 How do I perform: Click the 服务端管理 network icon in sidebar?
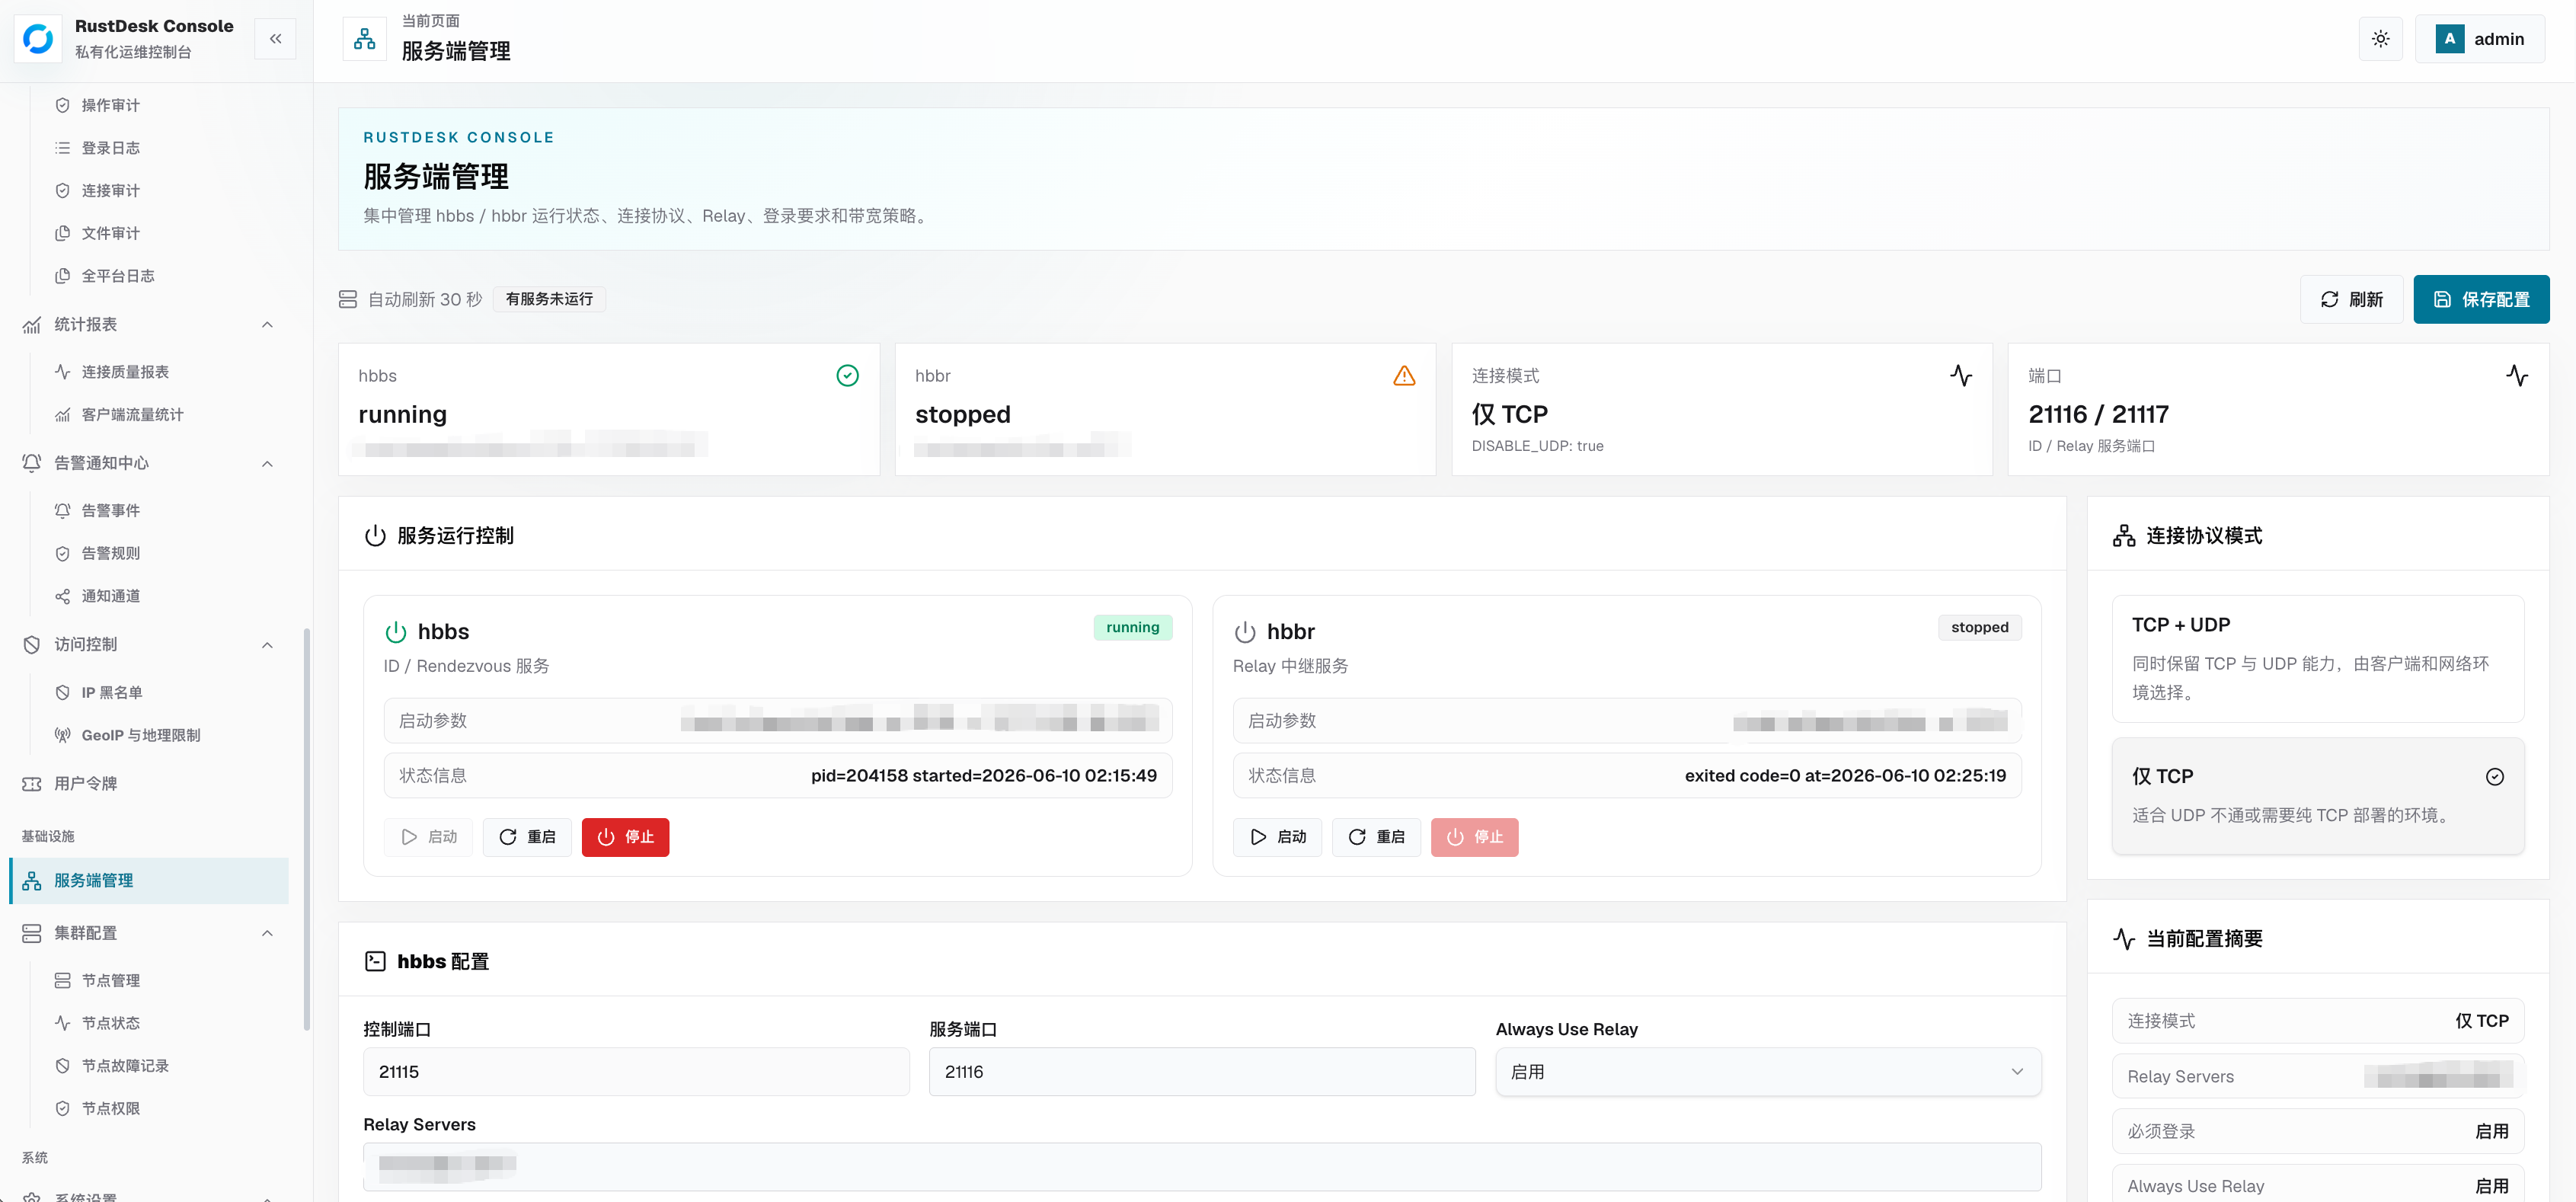32,881
